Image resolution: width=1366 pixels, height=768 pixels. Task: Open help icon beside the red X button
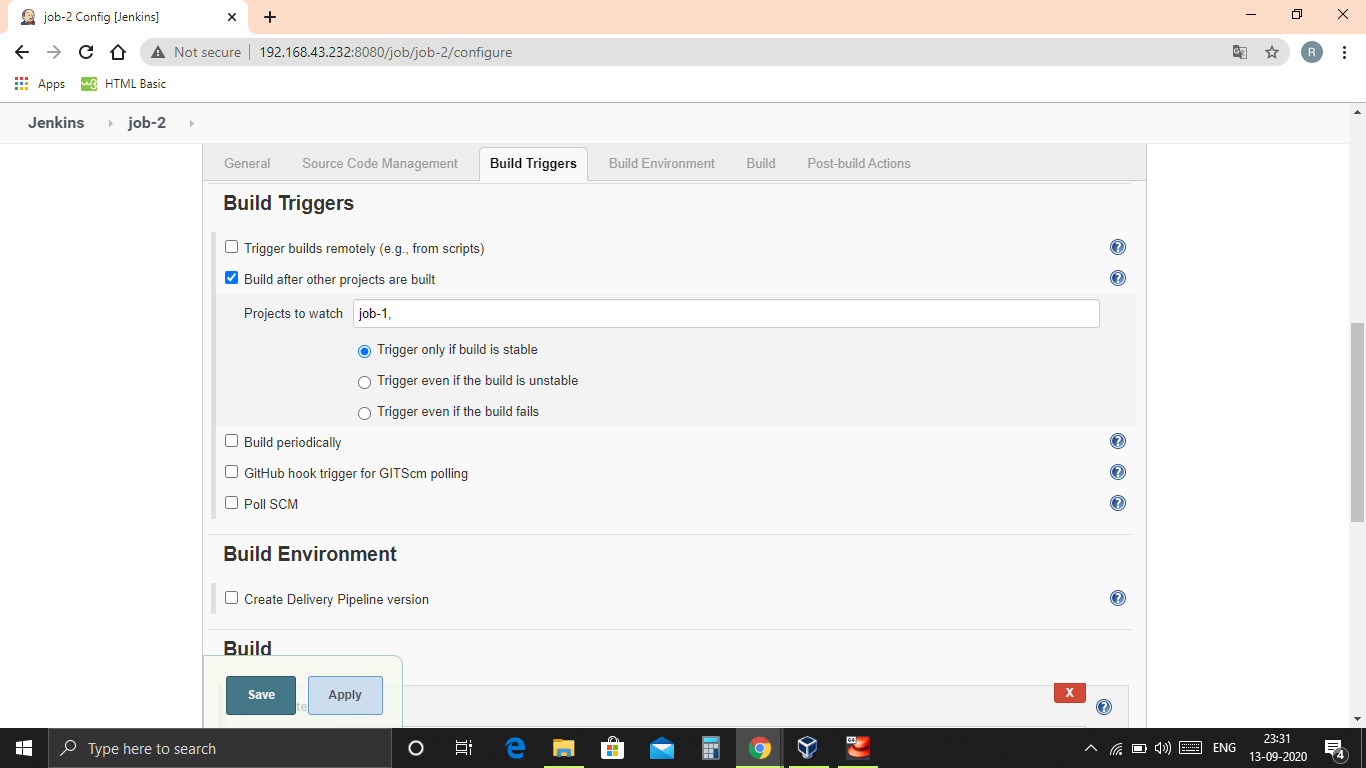click(1104, 707)
